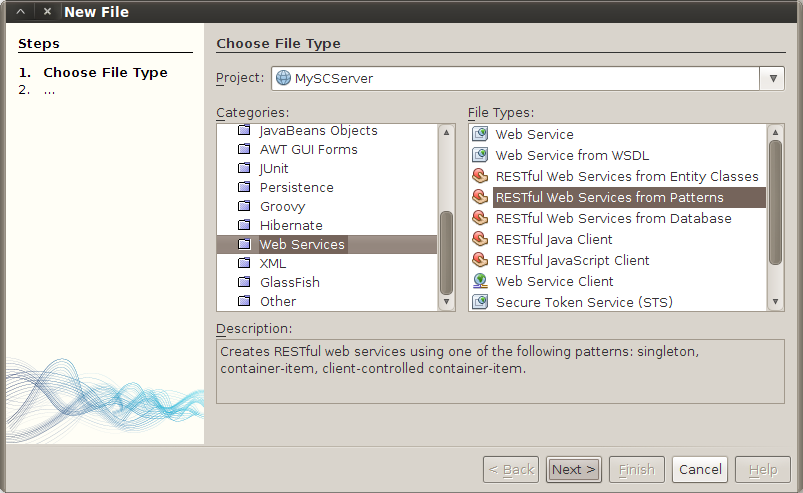Pick the JavaBeans Objects category
This screenshot has width=803, height=493.
tap(318, 130)
